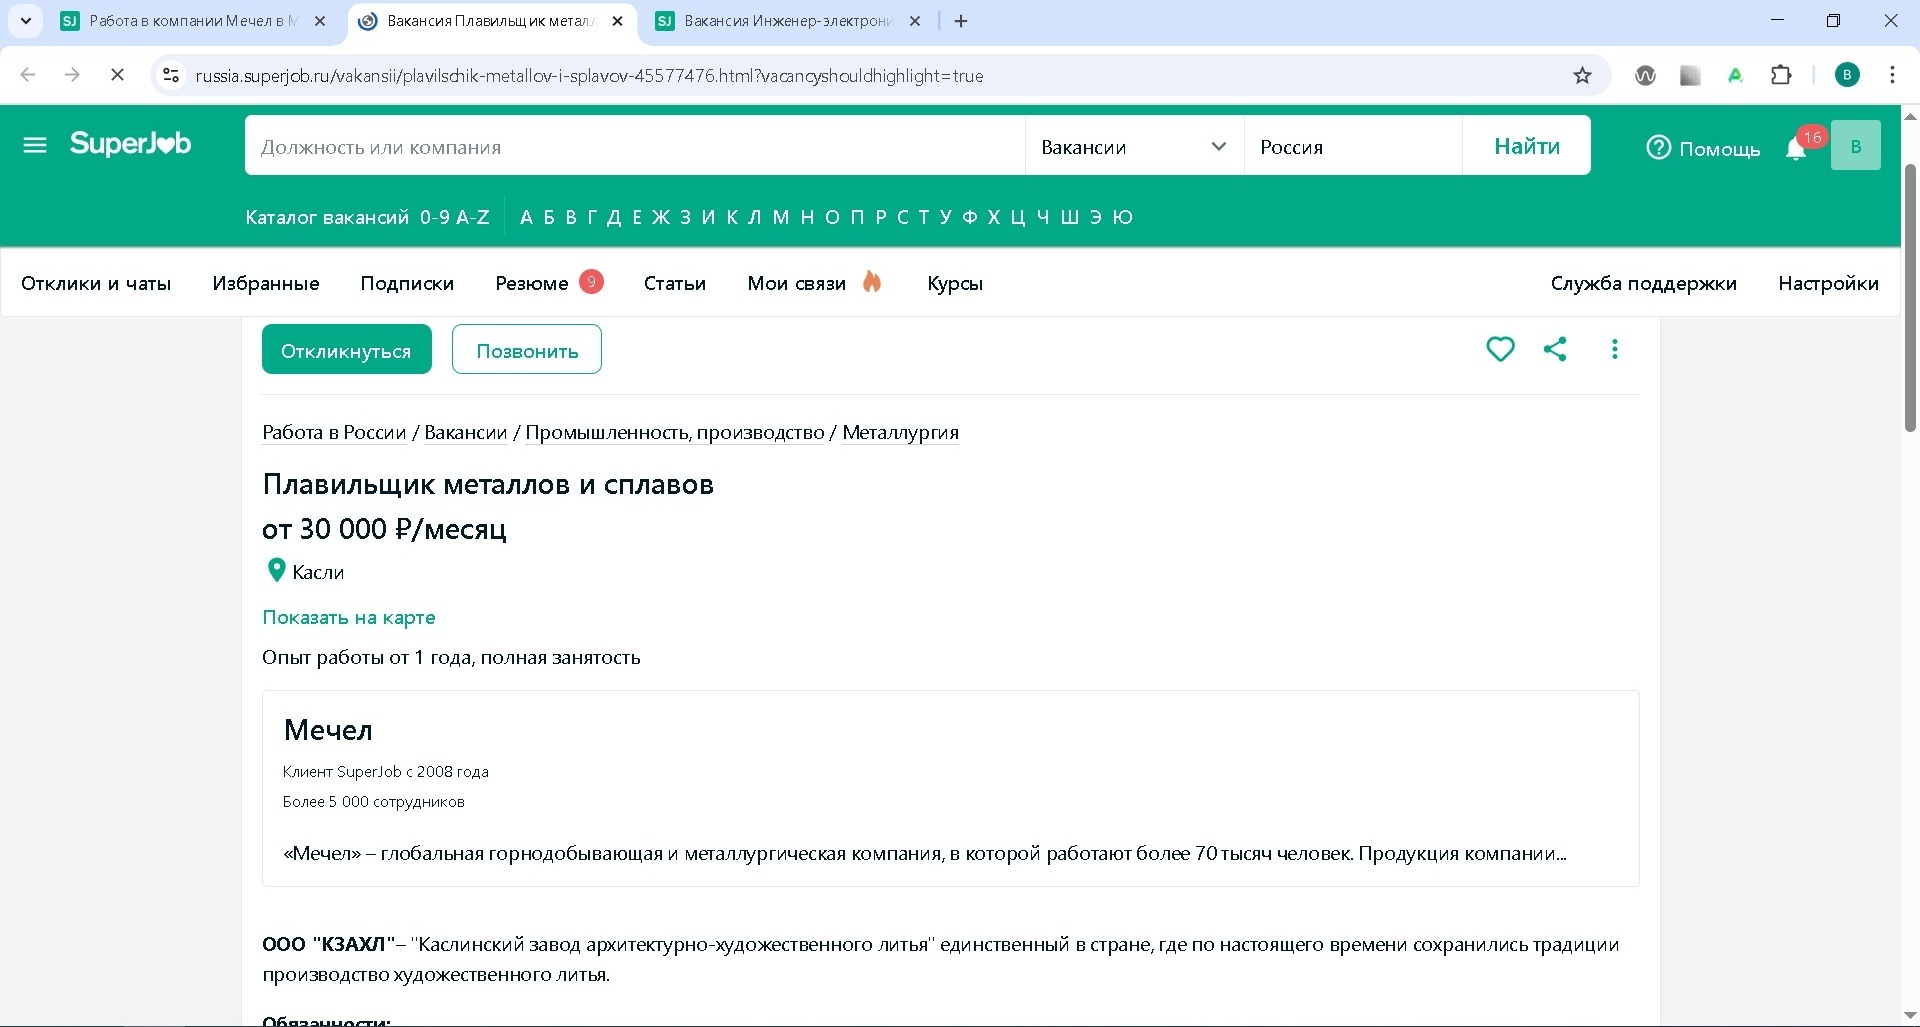Screen dimensions: 1920x1027
Task: Open the notifications bell
Action: 1796,148
